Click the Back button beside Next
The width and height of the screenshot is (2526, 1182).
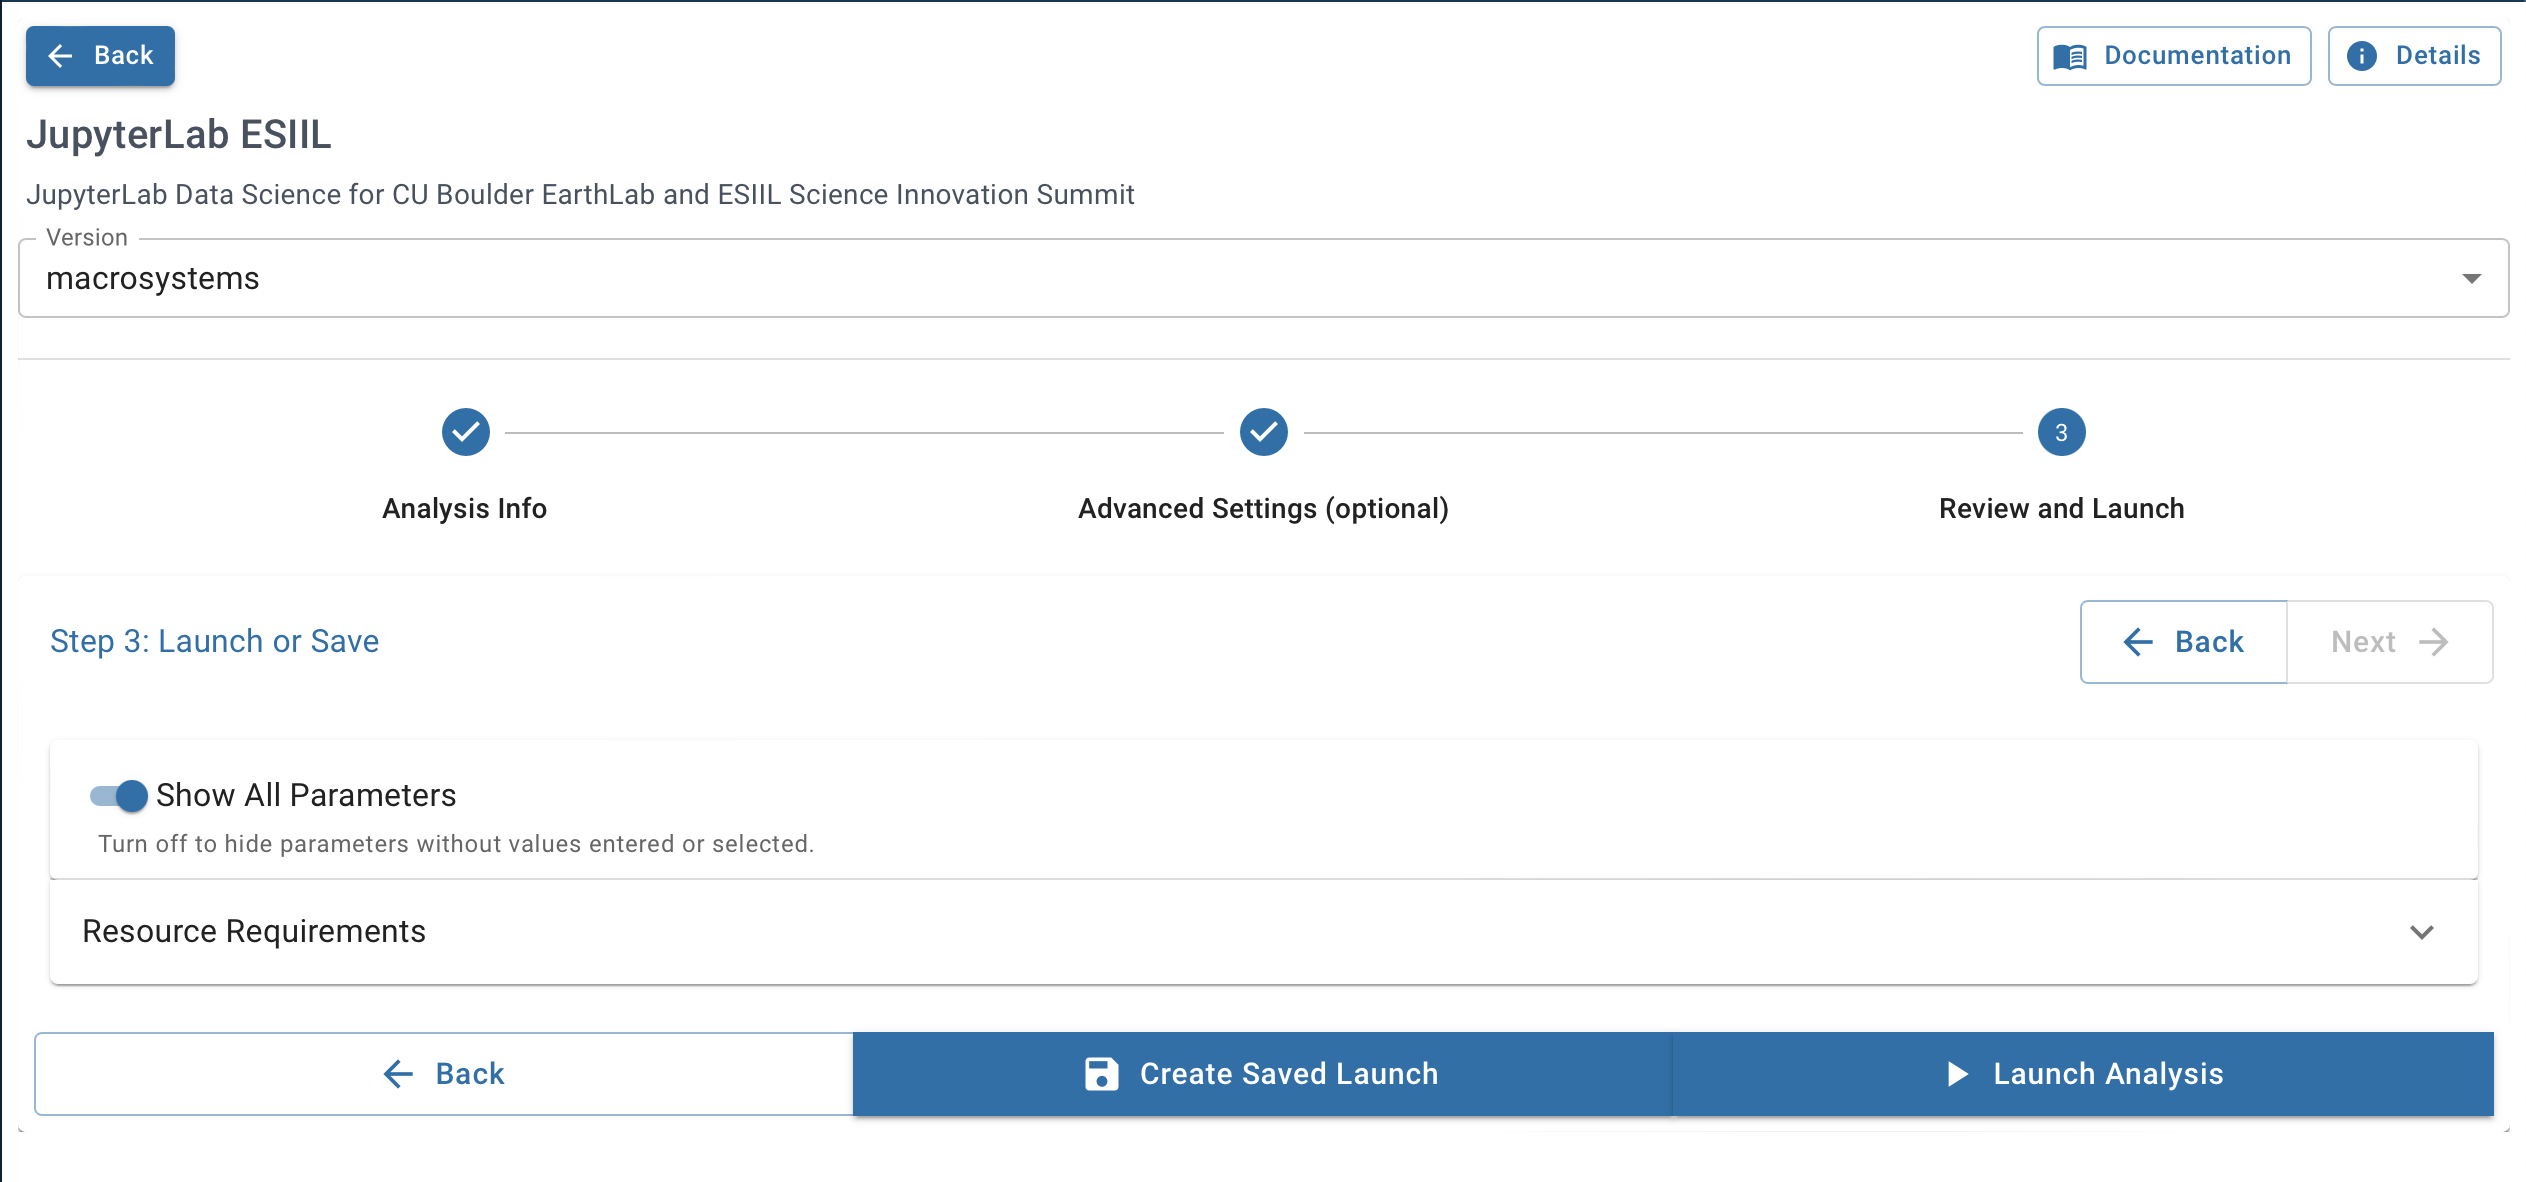coord(2183,642)
